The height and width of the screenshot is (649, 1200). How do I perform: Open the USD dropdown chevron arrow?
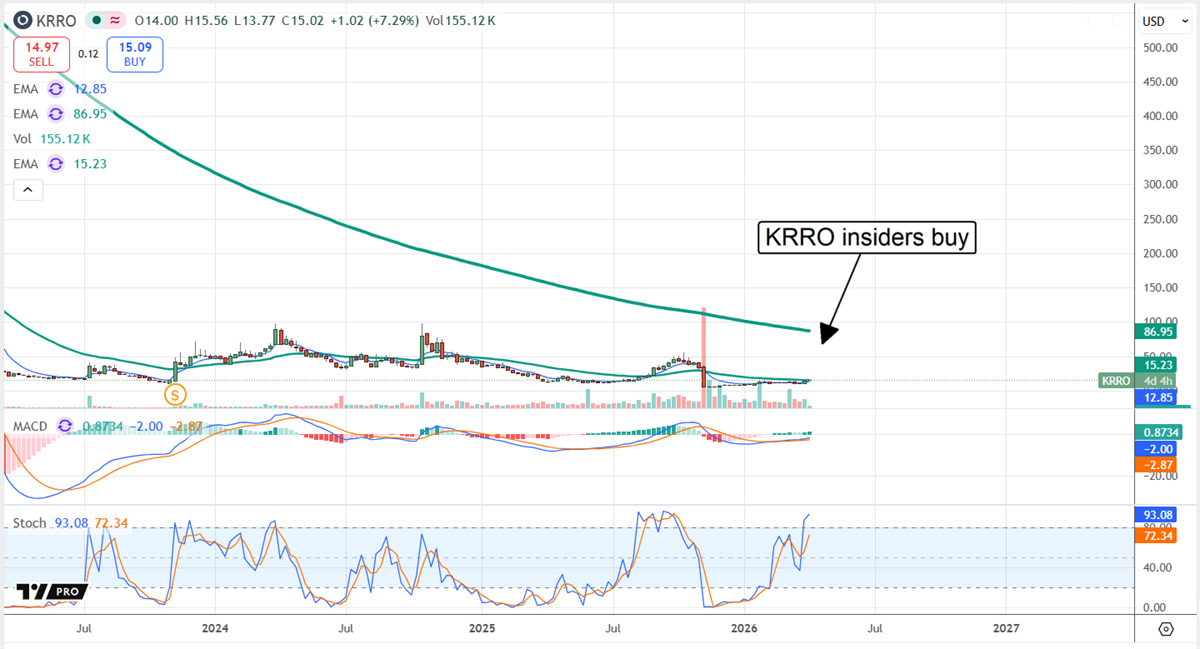[1186, 20]
